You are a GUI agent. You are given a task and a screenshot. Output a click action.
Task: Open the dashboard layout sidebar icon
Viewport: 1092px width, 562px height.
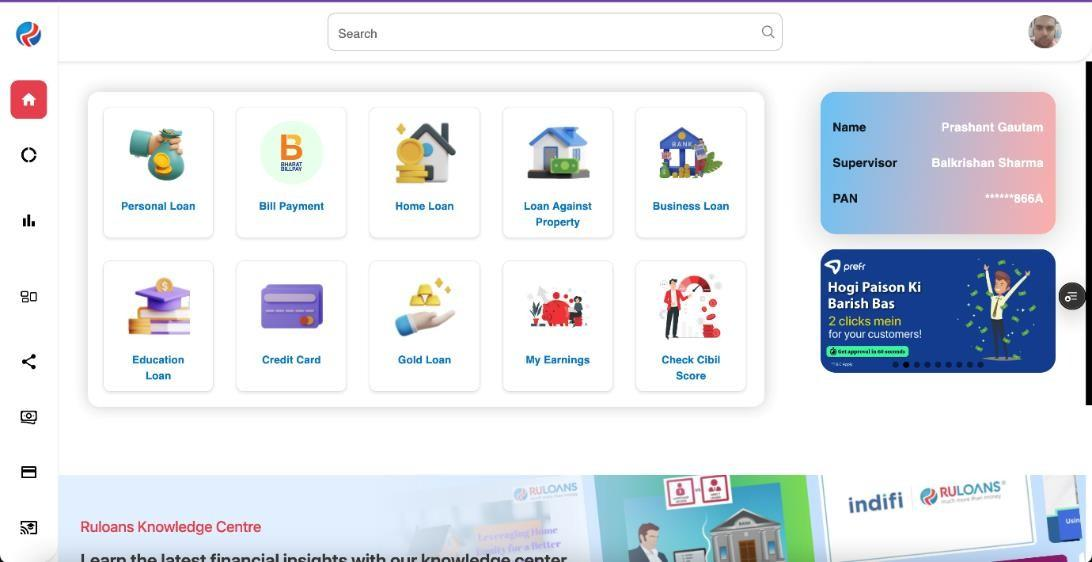tap(29, 297)
